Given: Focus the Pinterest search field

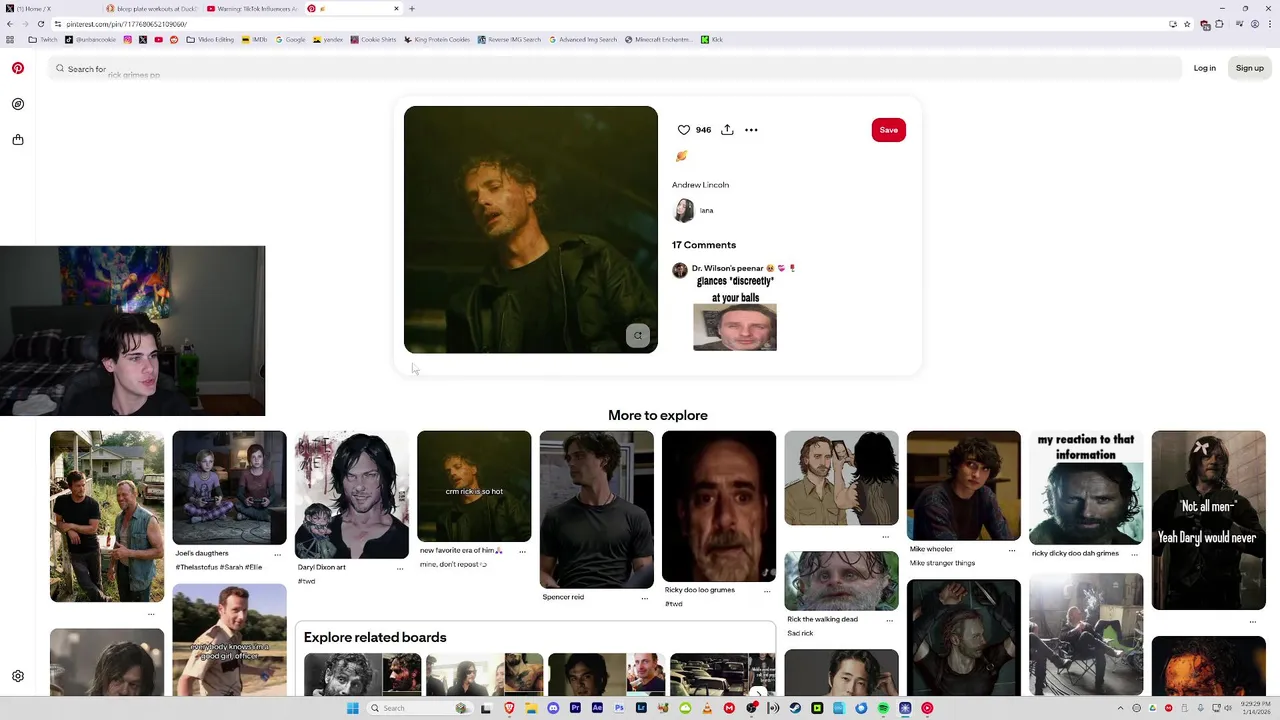Looking at the screenshot, I should pyautogui.click(x=615, y=68).
